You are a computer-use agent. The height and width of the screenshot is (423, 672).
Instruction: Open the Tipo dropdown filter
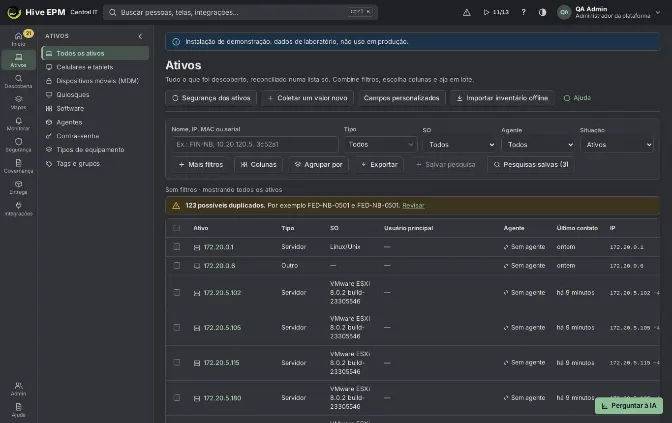pyautogui.click(x=381, y=144)
